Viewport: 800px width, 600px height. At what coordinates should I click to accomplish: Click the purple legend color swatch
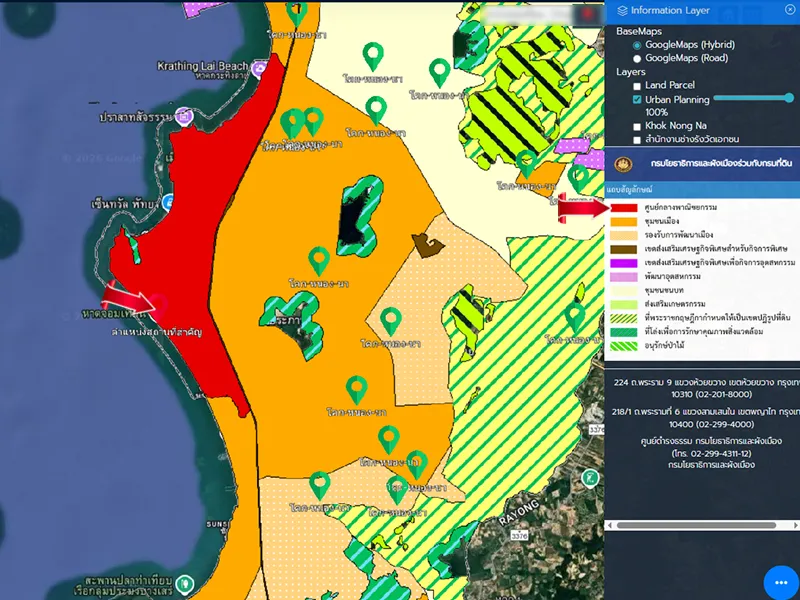click(x=625, y=262)
